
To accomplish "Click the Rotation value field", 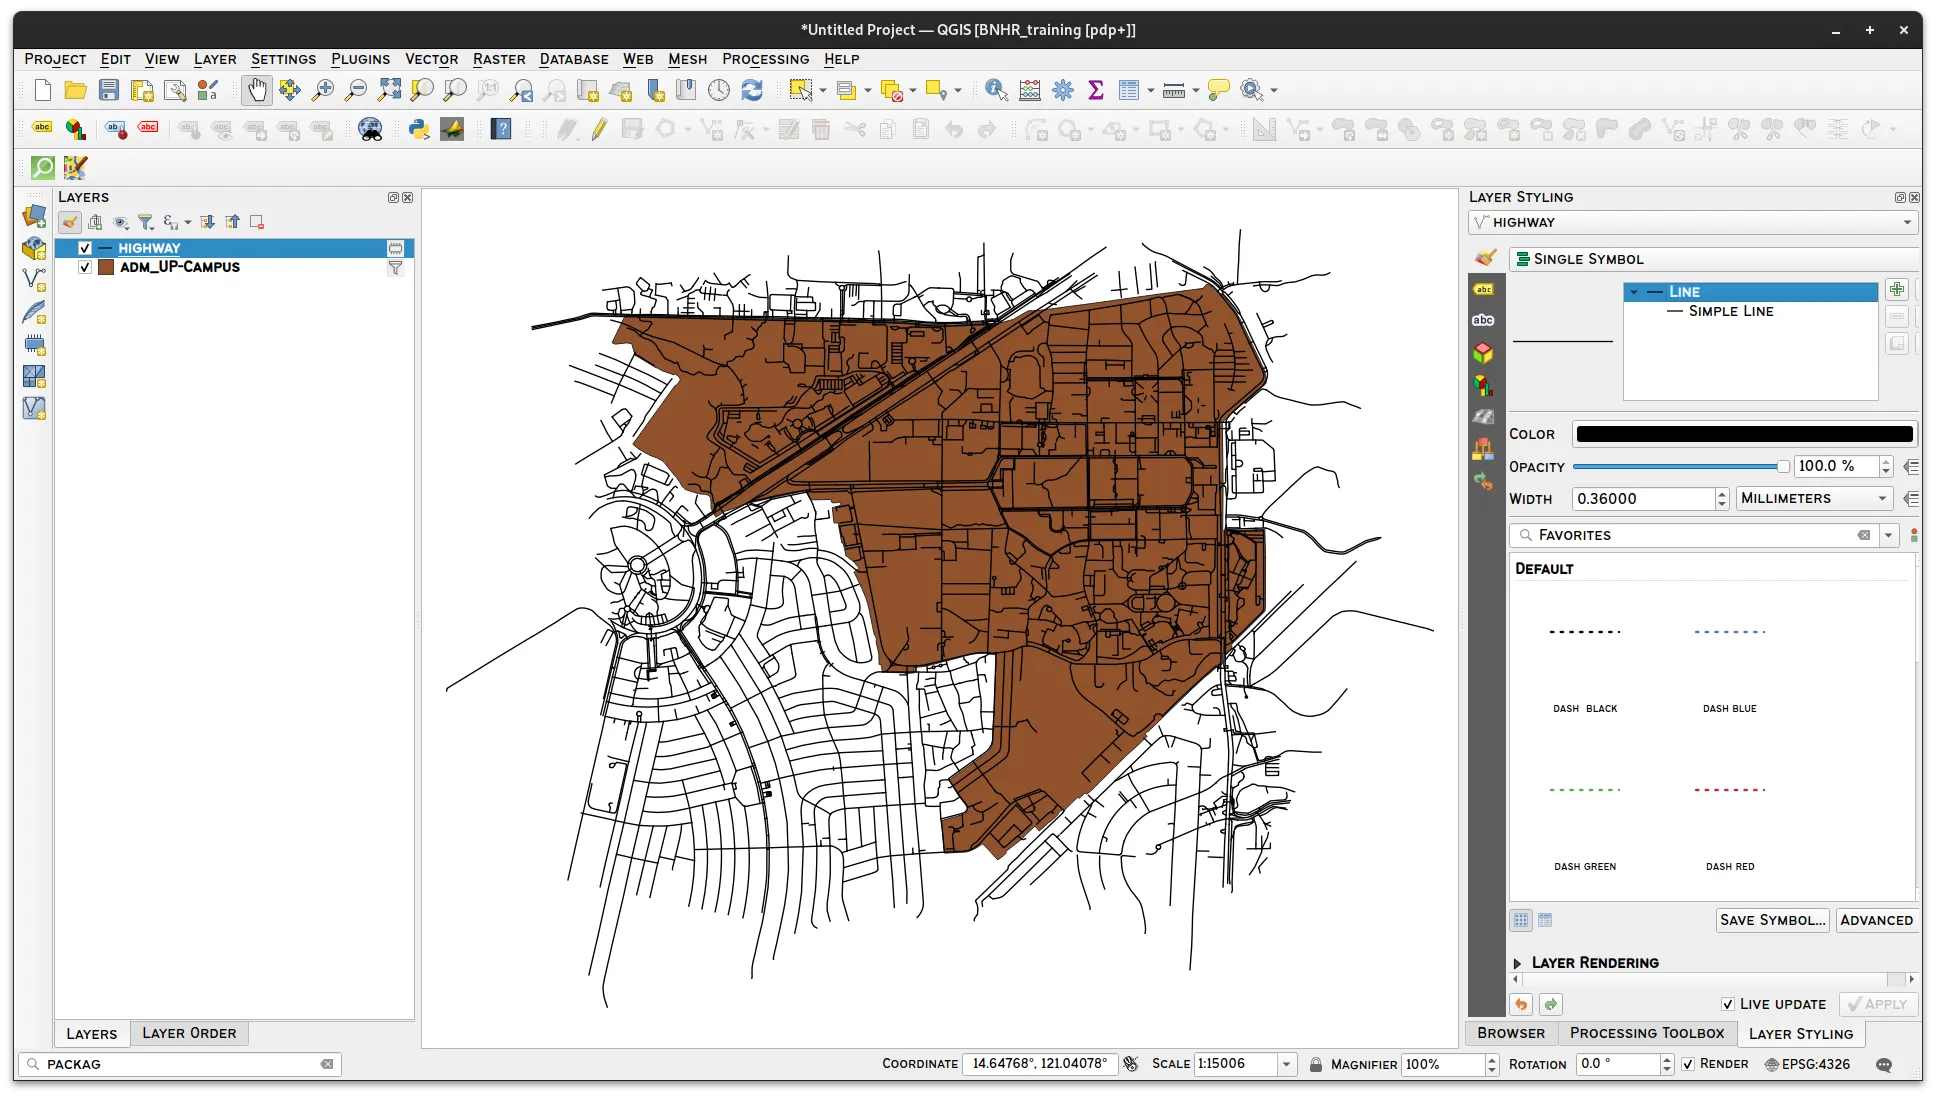I will 1617,1064.
